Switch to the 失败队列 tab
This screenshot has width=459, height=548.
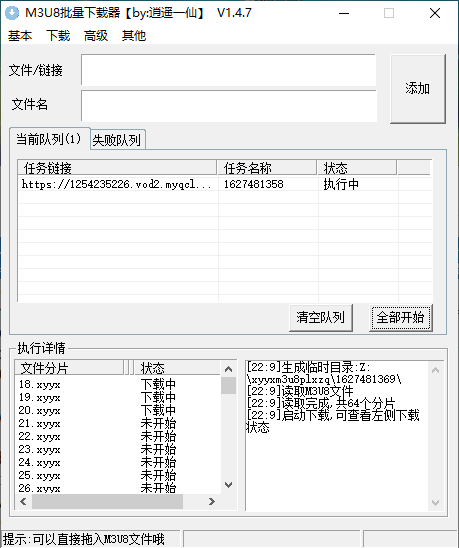[x=117, y=140]
